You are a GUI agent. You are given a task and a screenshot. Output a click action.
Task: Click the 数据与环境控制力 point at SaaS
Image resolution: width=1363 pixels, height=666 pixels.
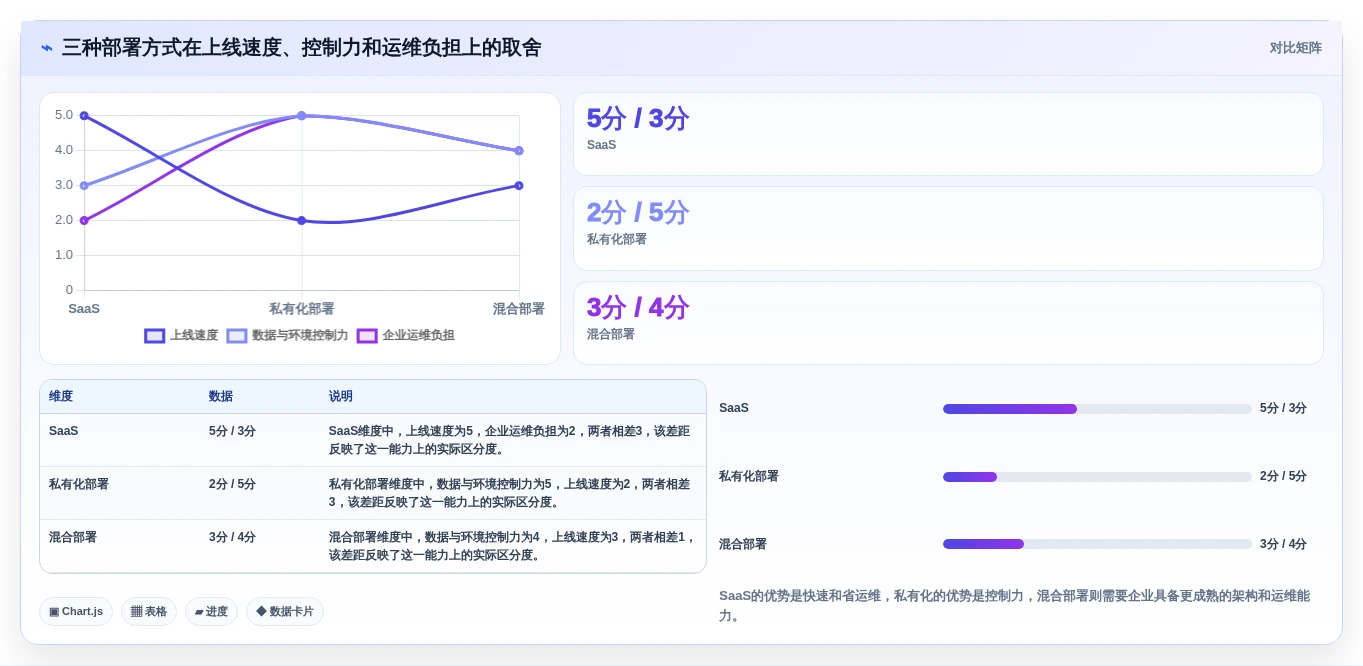point(84,185)
